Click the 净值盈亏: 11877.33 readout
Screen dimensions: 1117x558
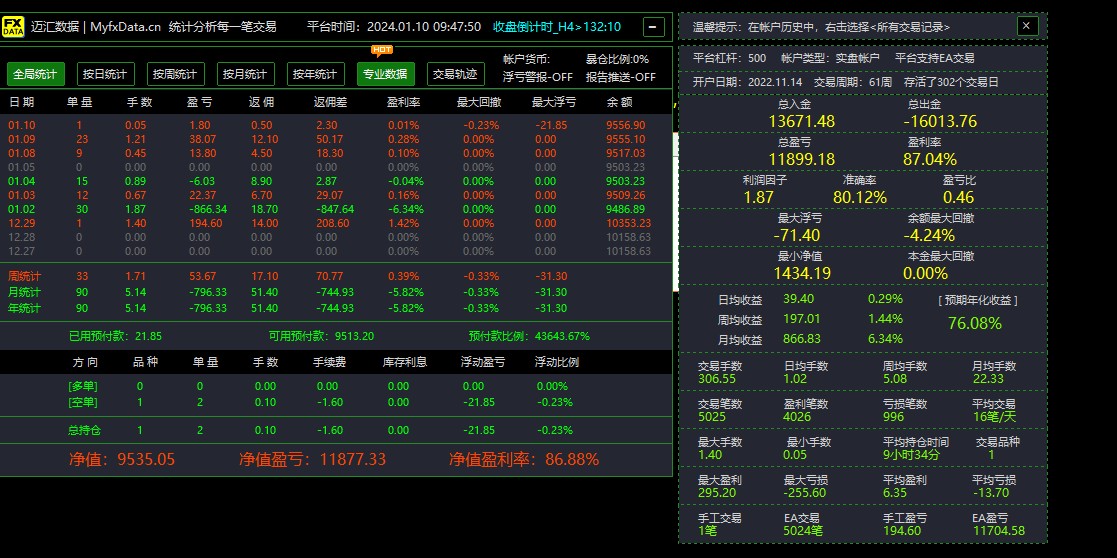312,460
